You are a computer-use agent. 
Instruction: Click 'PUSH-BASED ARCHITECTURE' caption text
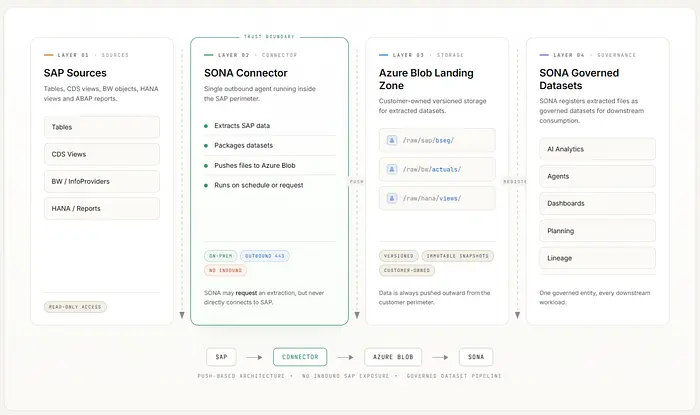click(241, 376)
